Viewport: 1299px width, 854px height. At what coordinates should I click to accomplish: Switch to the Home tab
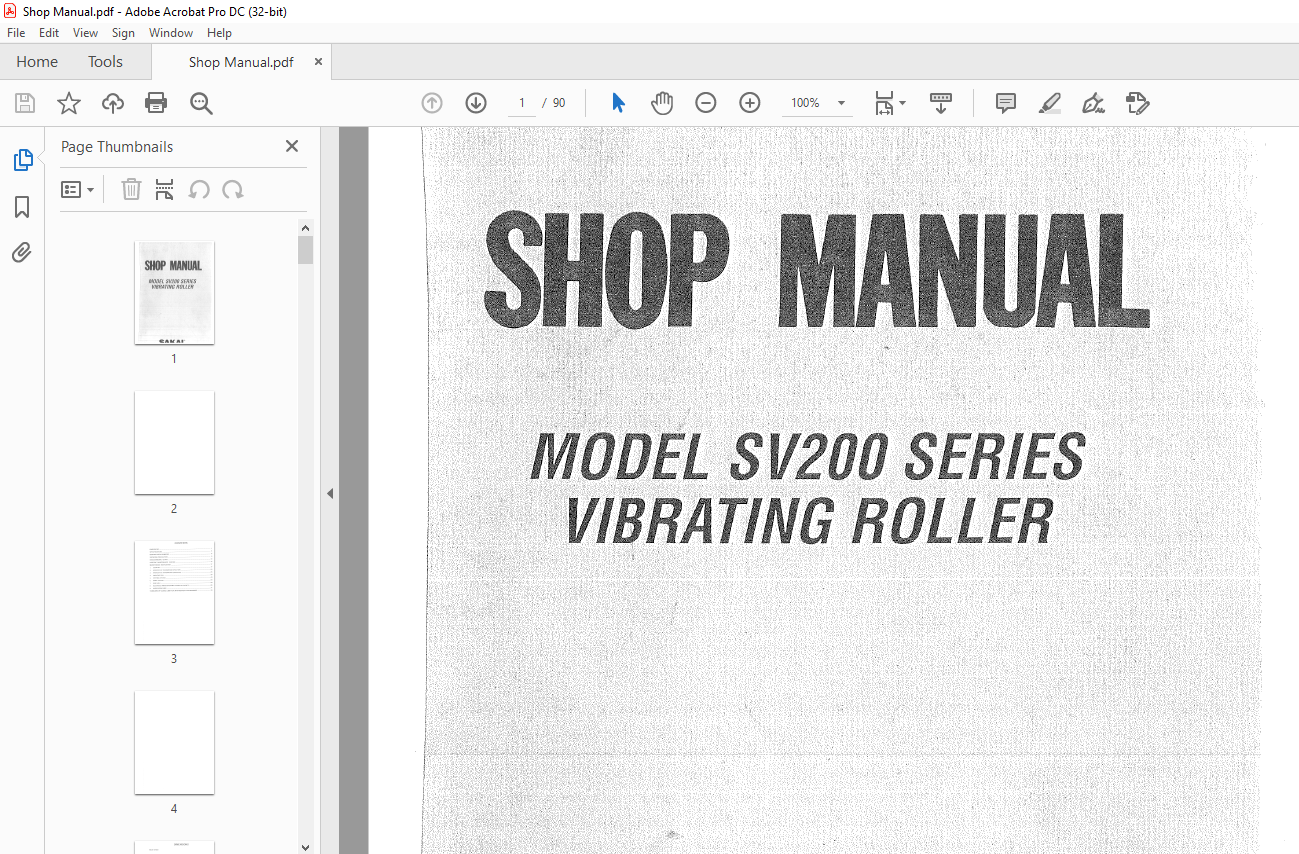tap(37, 62)
